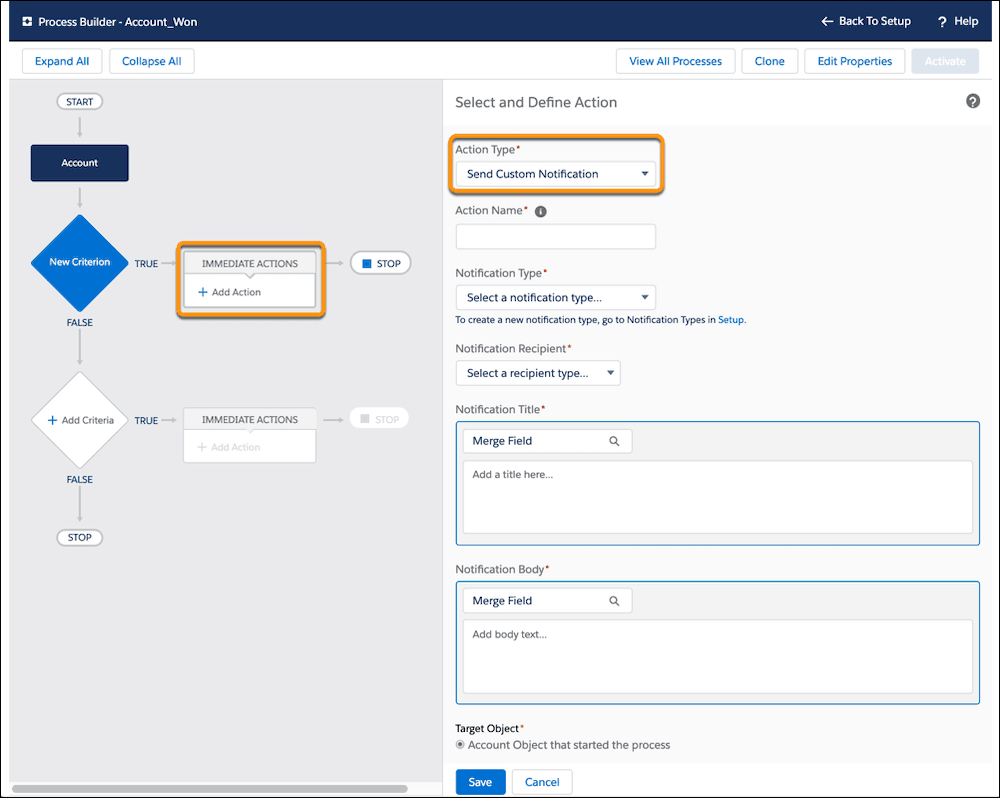Click the greyed-out STOP node
Viewport: 1000px width, 798px height.
[x=379, y=419]
